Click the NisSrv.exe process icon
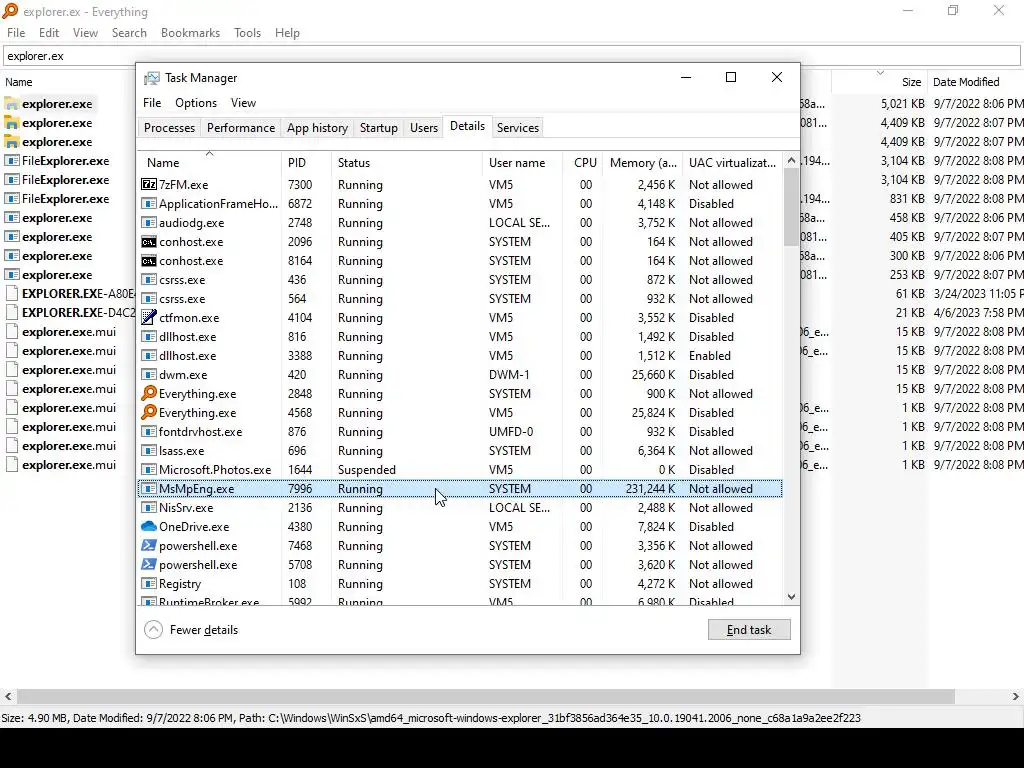This screenshot has width=1024, height=768. [x=149, y=507]
